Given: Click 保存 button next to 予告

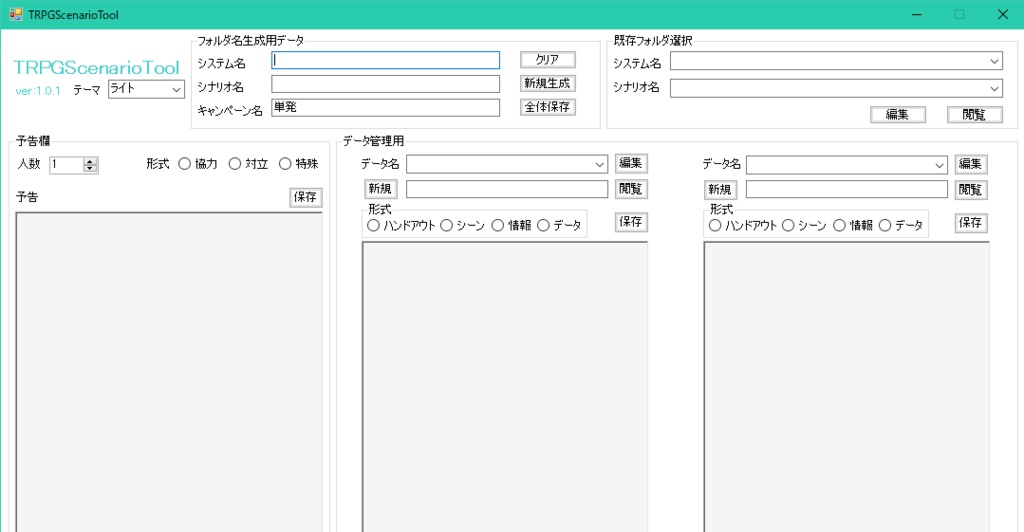Looking at the screenshot, I should click(306, 197).
